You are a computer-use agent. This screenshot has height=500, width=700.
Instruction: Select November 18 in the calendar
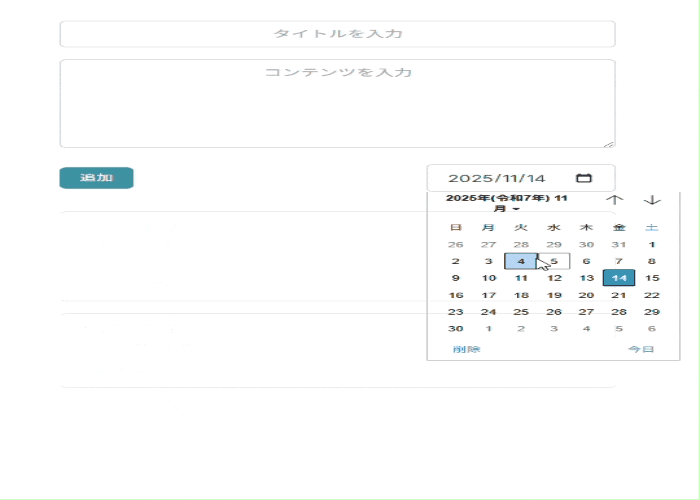click(521, 295)
